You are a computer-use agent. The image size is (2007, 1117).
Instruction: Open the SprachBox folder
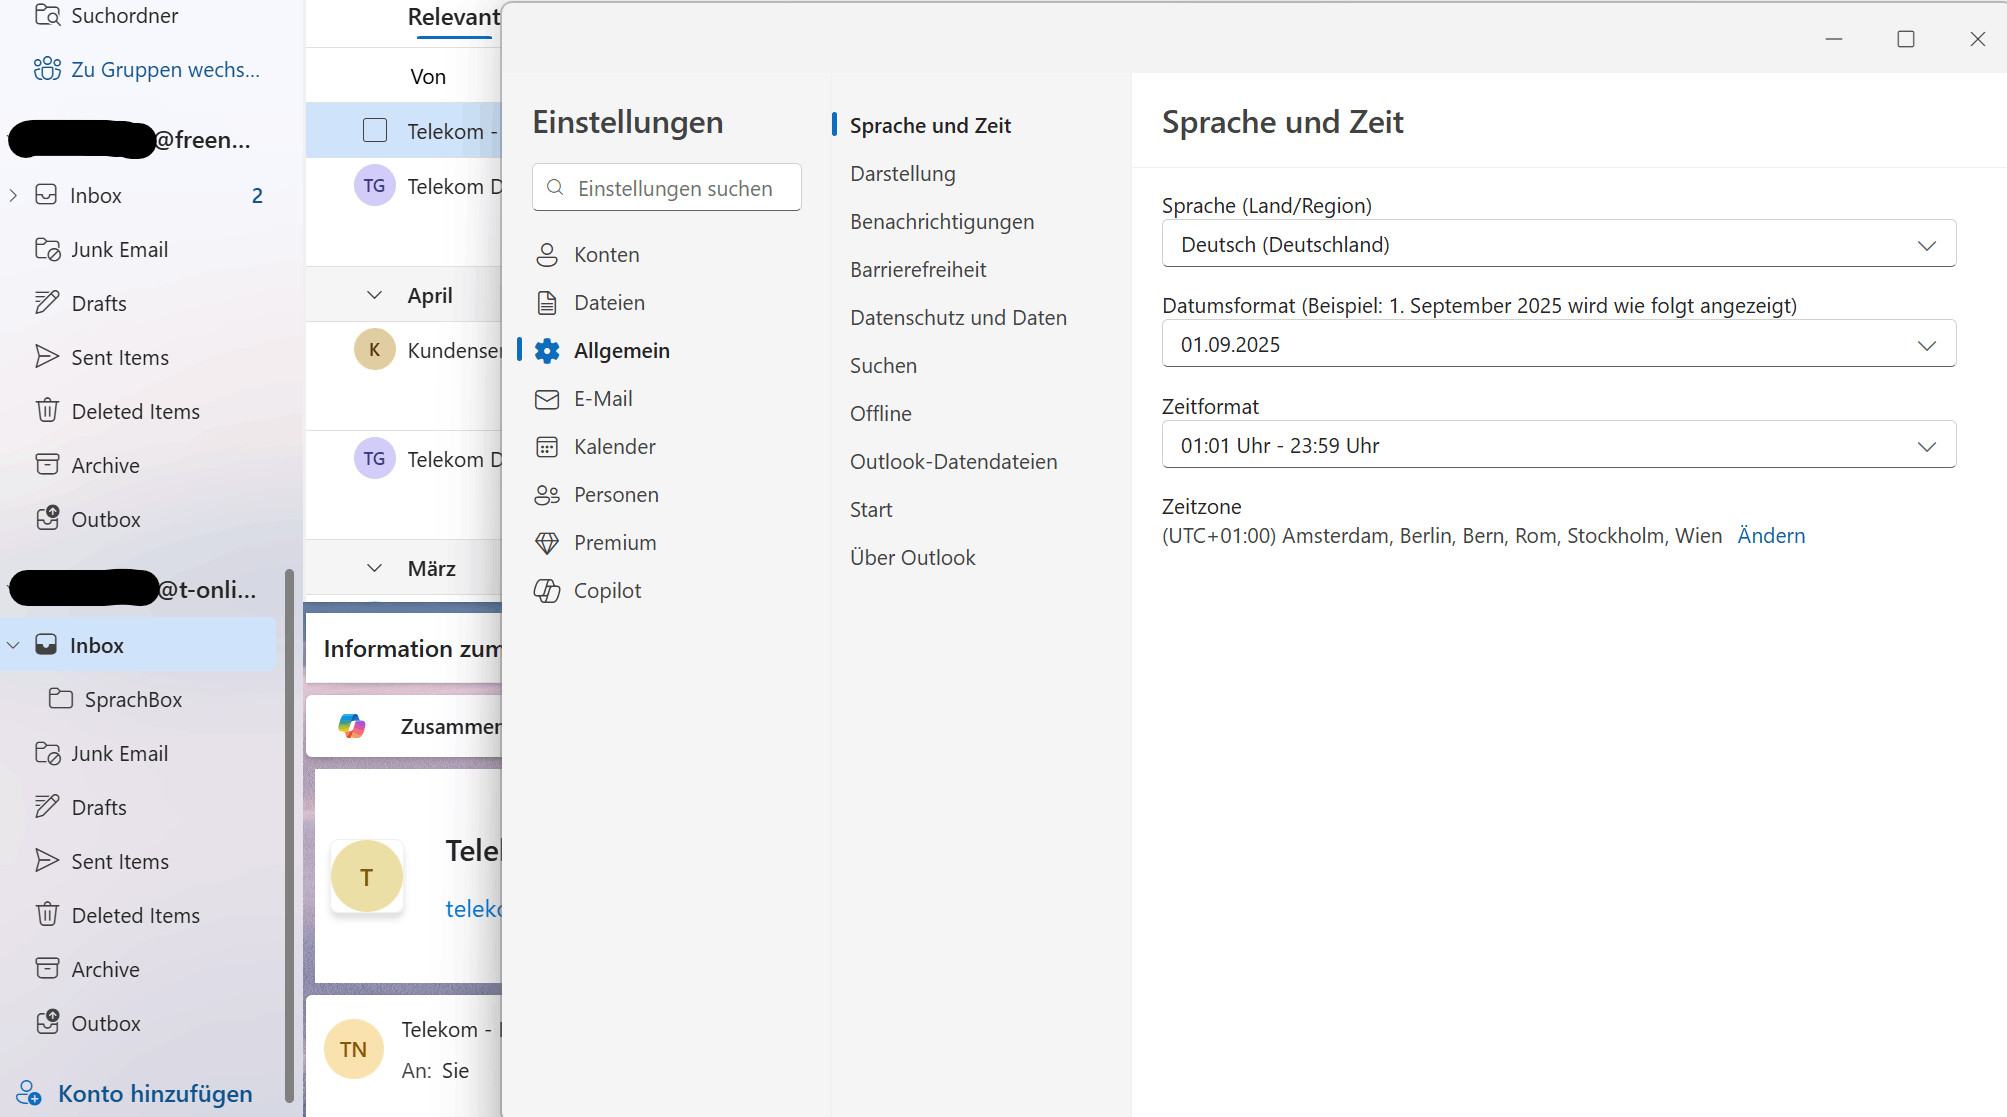133,699
